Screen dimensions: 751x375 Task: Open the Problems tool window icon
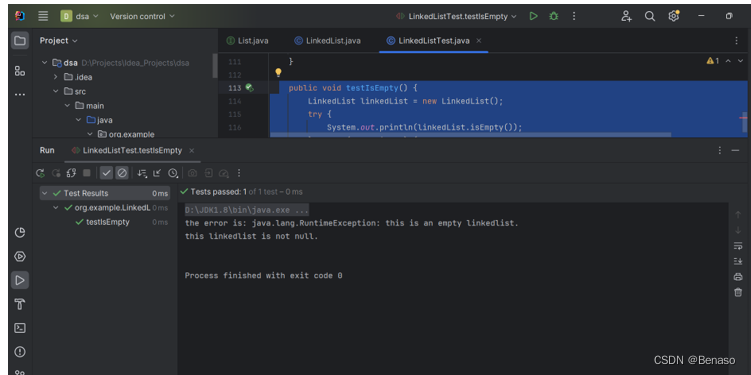20,352
